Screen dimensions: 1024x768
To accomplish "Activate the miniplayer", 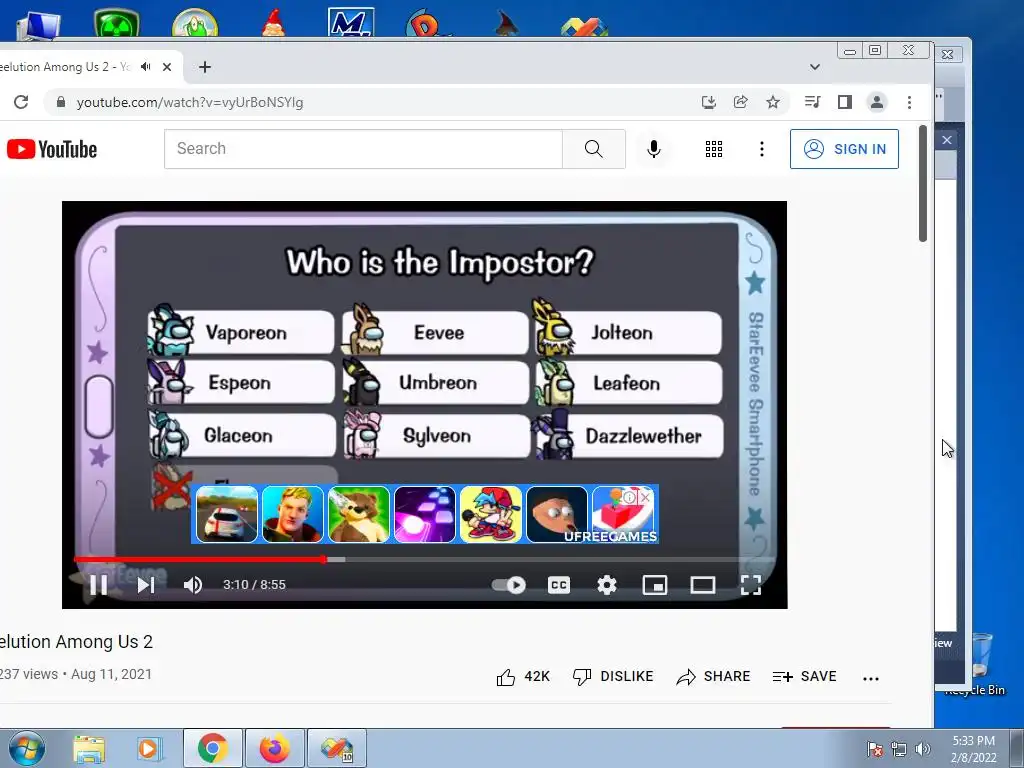I will coord(654,584).
